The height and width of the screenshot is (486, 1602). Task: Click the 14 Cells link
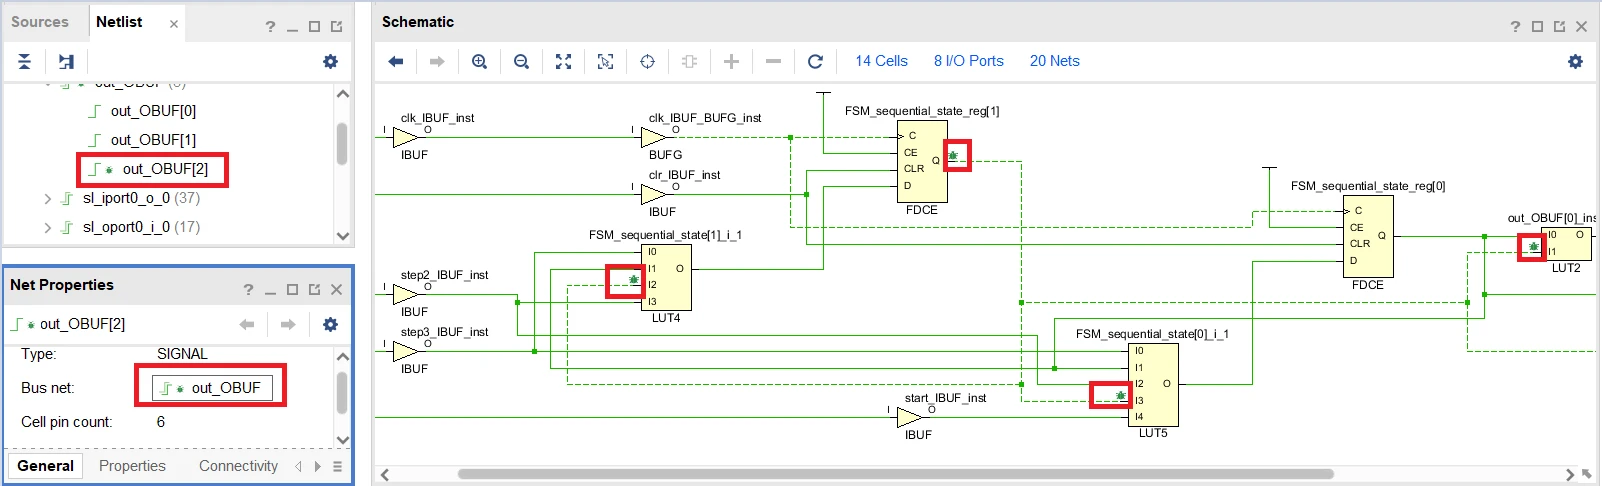pyautogui.click(x=881, y=61)
